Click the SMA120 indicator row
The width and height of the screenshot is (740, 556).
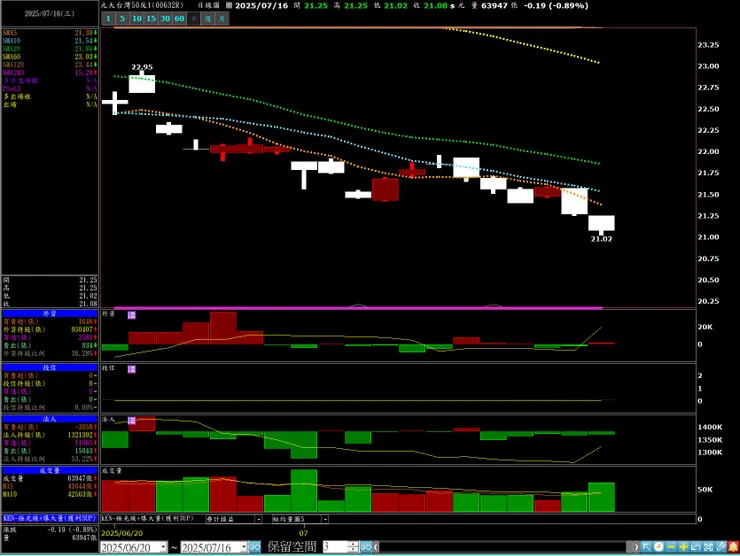[50, 65]
